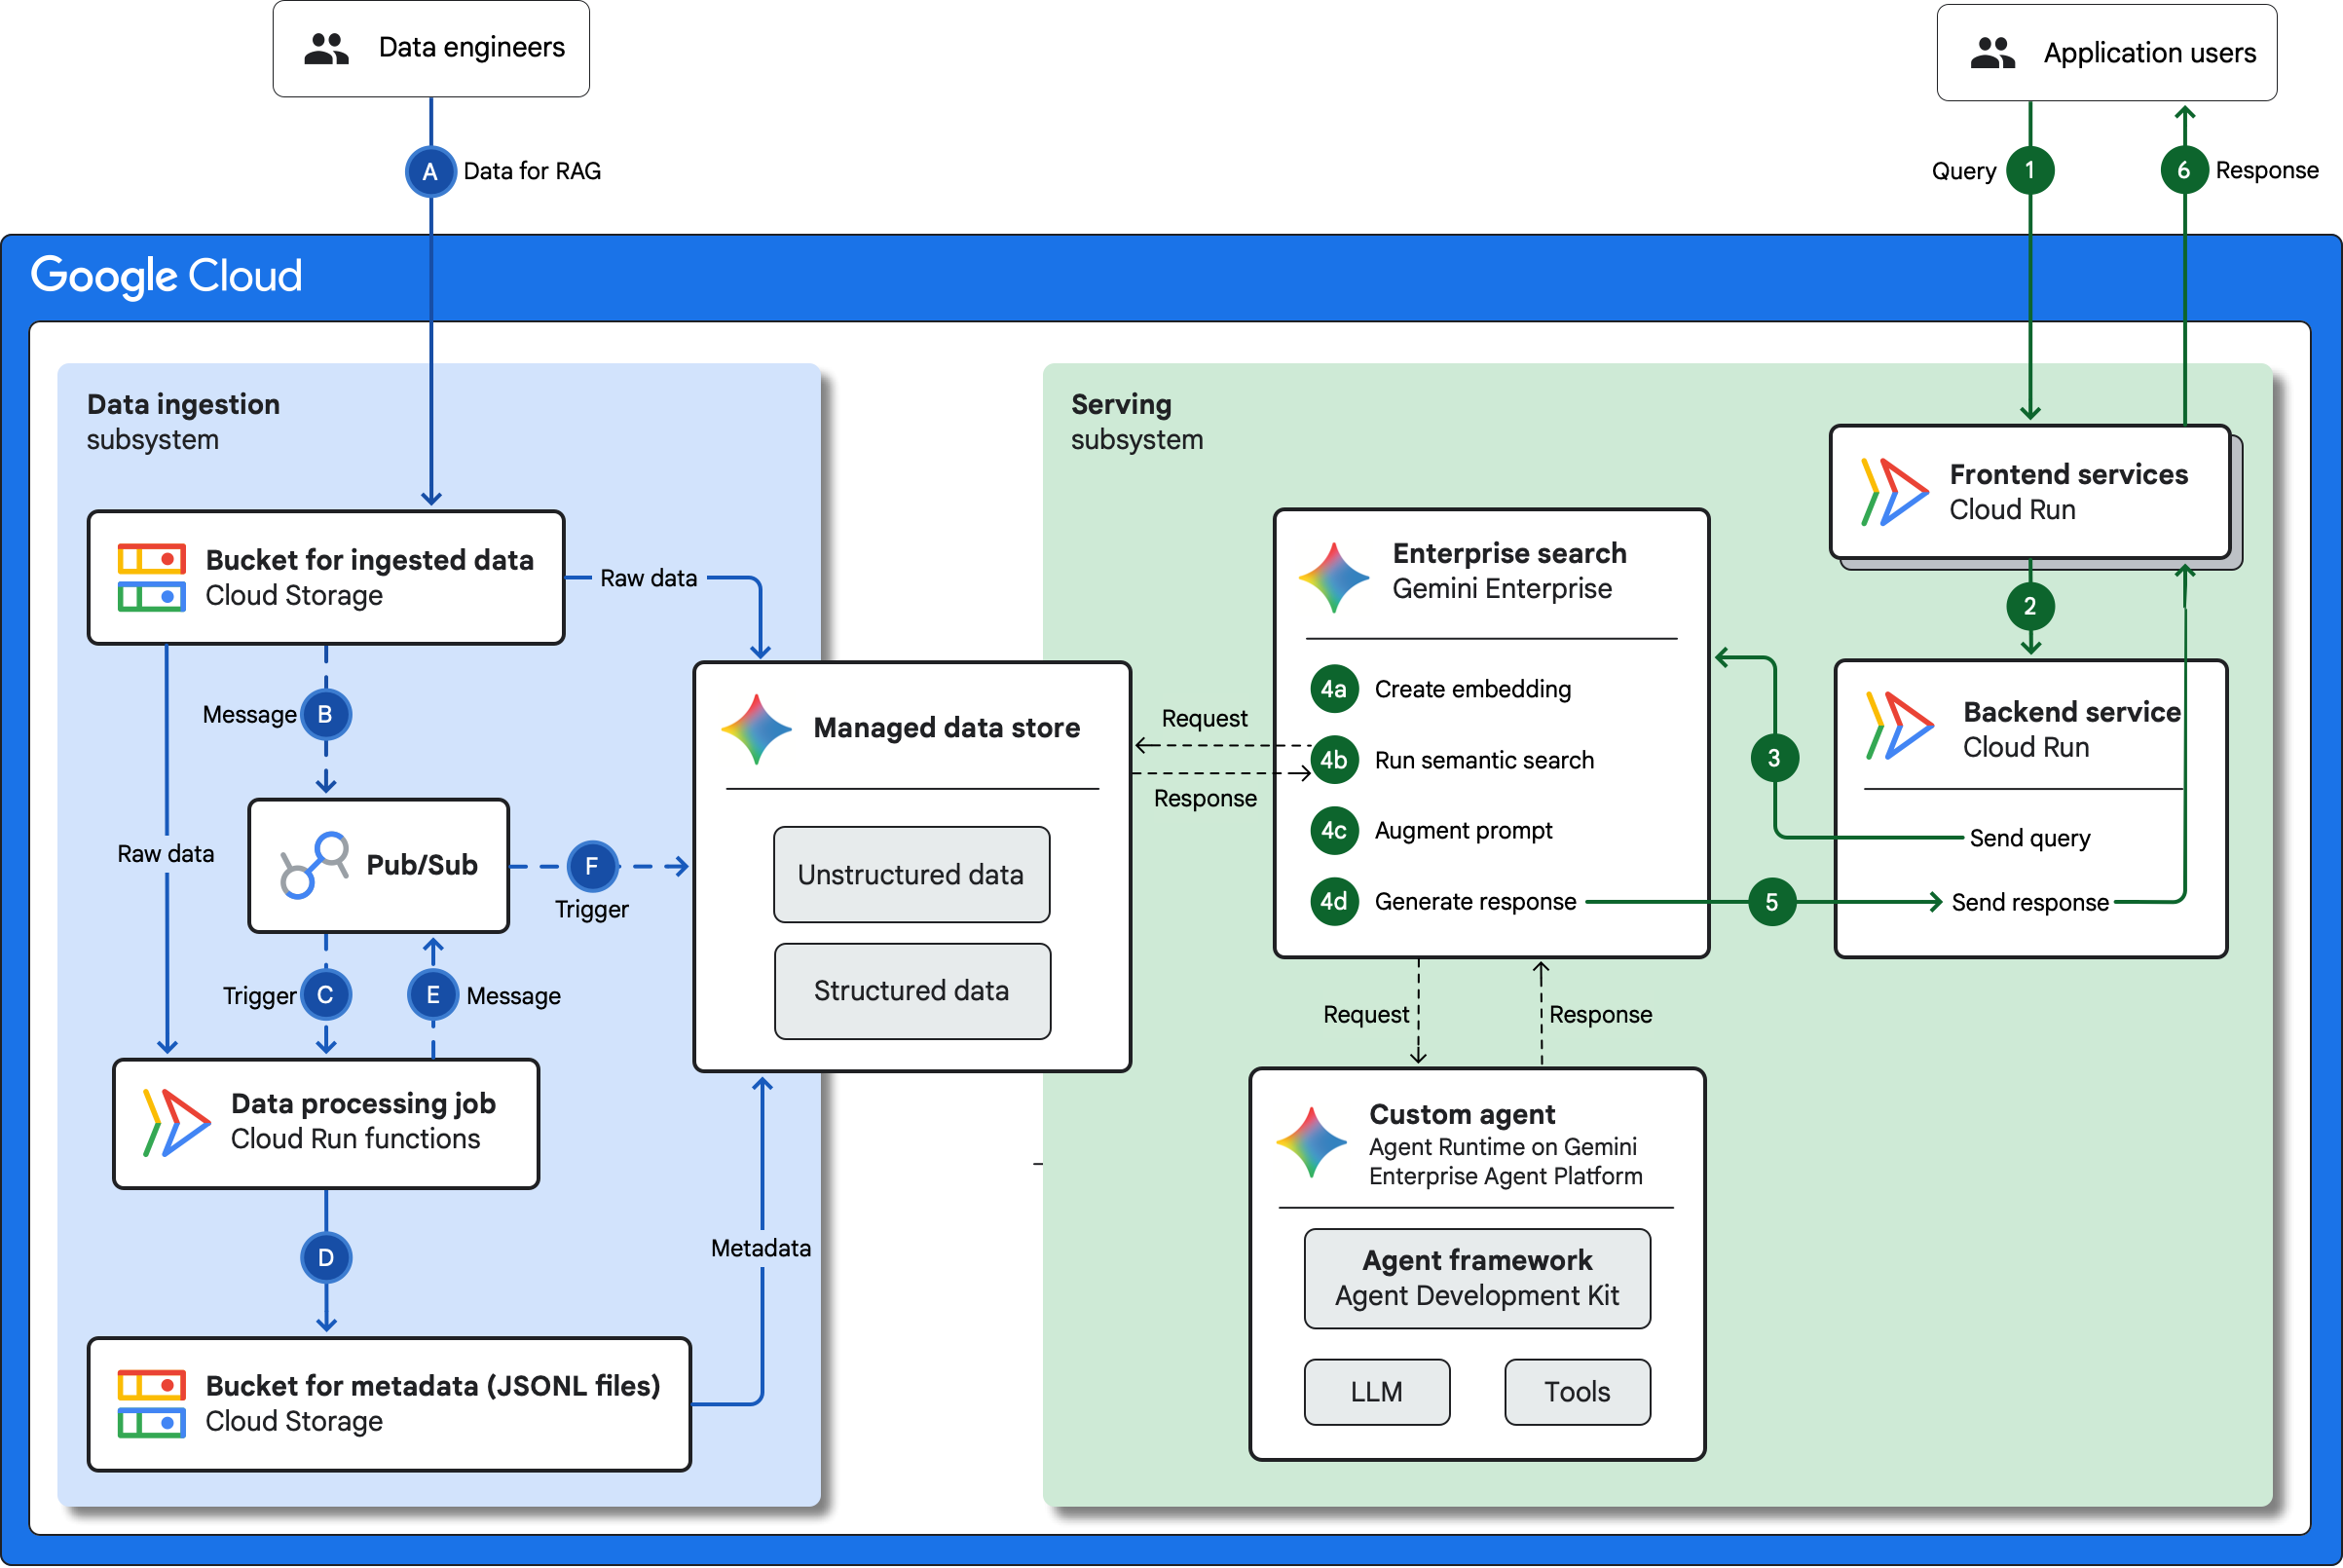Click the Application users people icon
The height and width of the screenshot is (1568, 2343).
[x=1992, y=52]
